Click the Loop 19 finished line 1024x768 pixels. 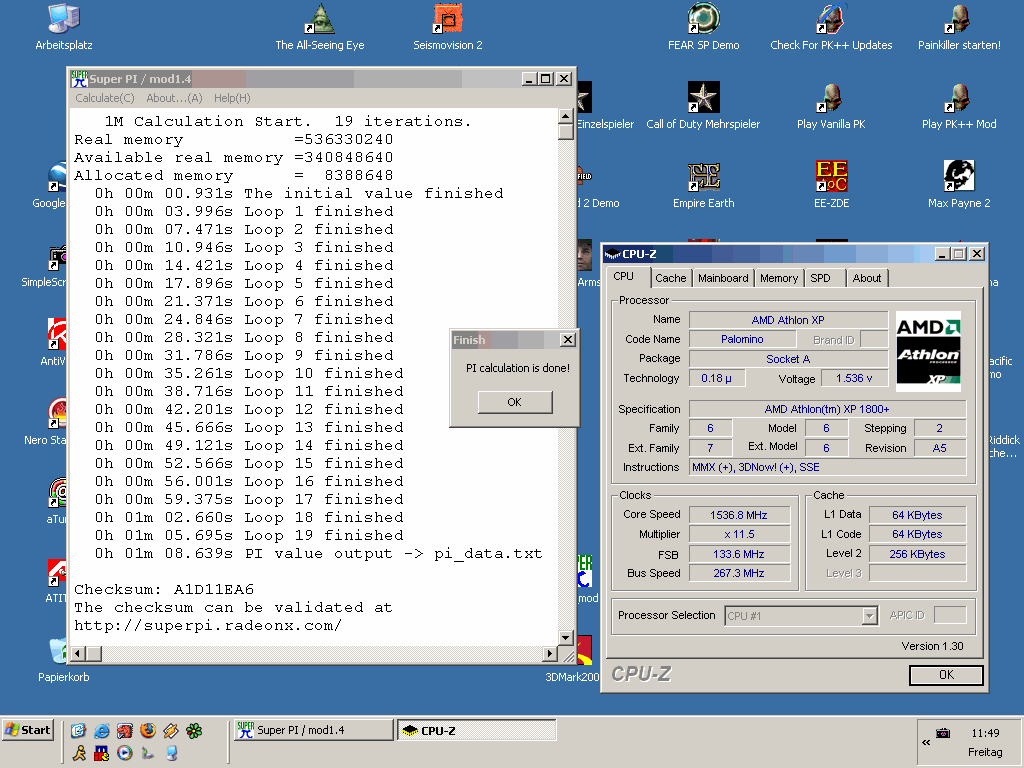tap(249, 536)
